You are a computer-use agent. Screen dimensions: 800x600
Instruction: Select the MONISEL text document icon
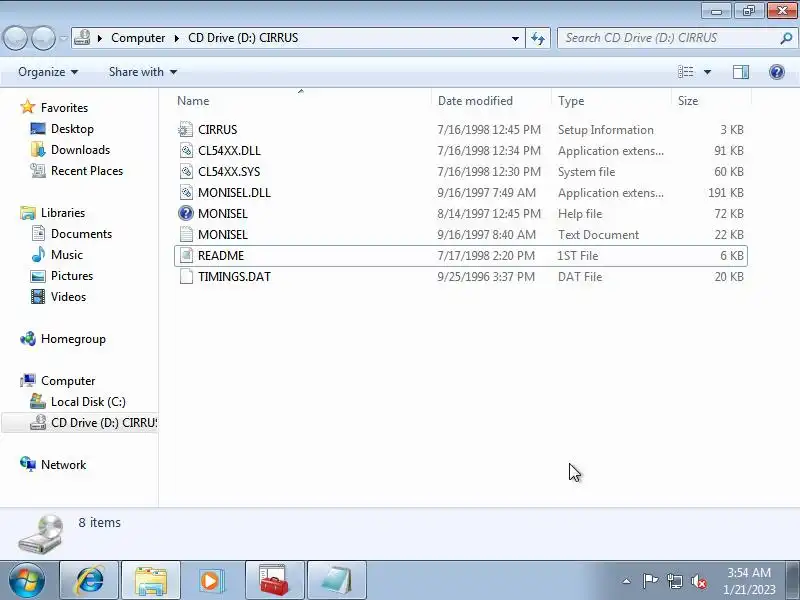(x=186, y=234)
